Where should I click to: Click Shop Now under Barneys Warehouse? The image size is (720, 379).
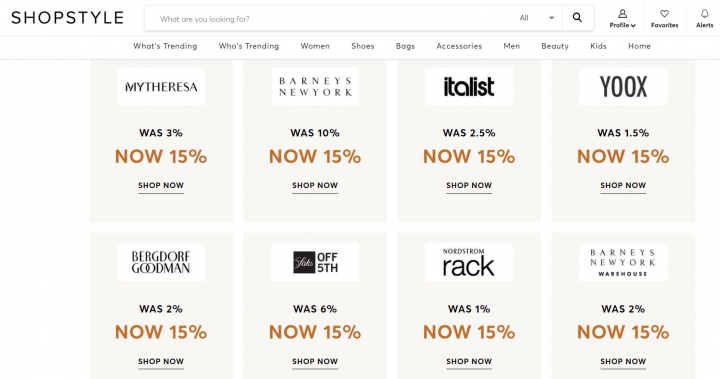pyautogui.click(x=623, y=362)
